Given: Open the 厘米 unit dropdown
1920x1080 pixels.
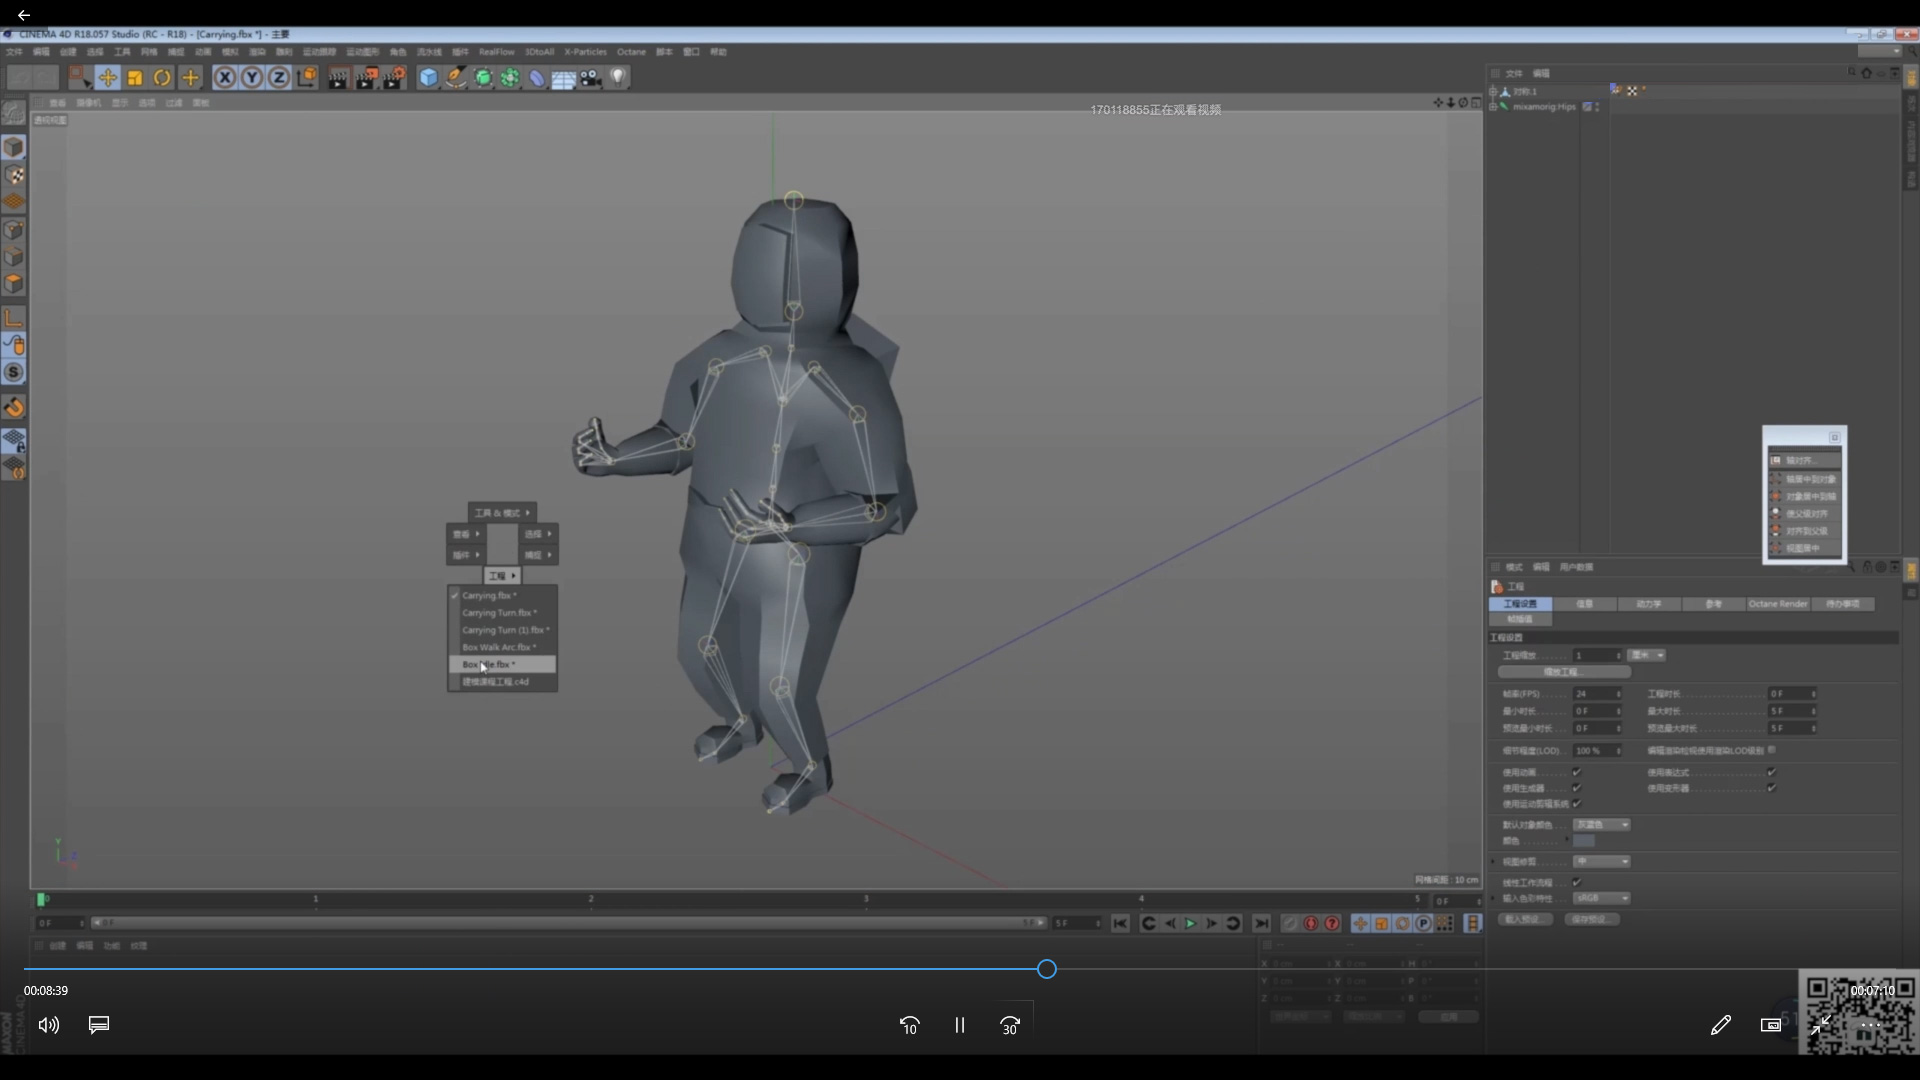Looking at the screenshot, I should point(1646,655).
